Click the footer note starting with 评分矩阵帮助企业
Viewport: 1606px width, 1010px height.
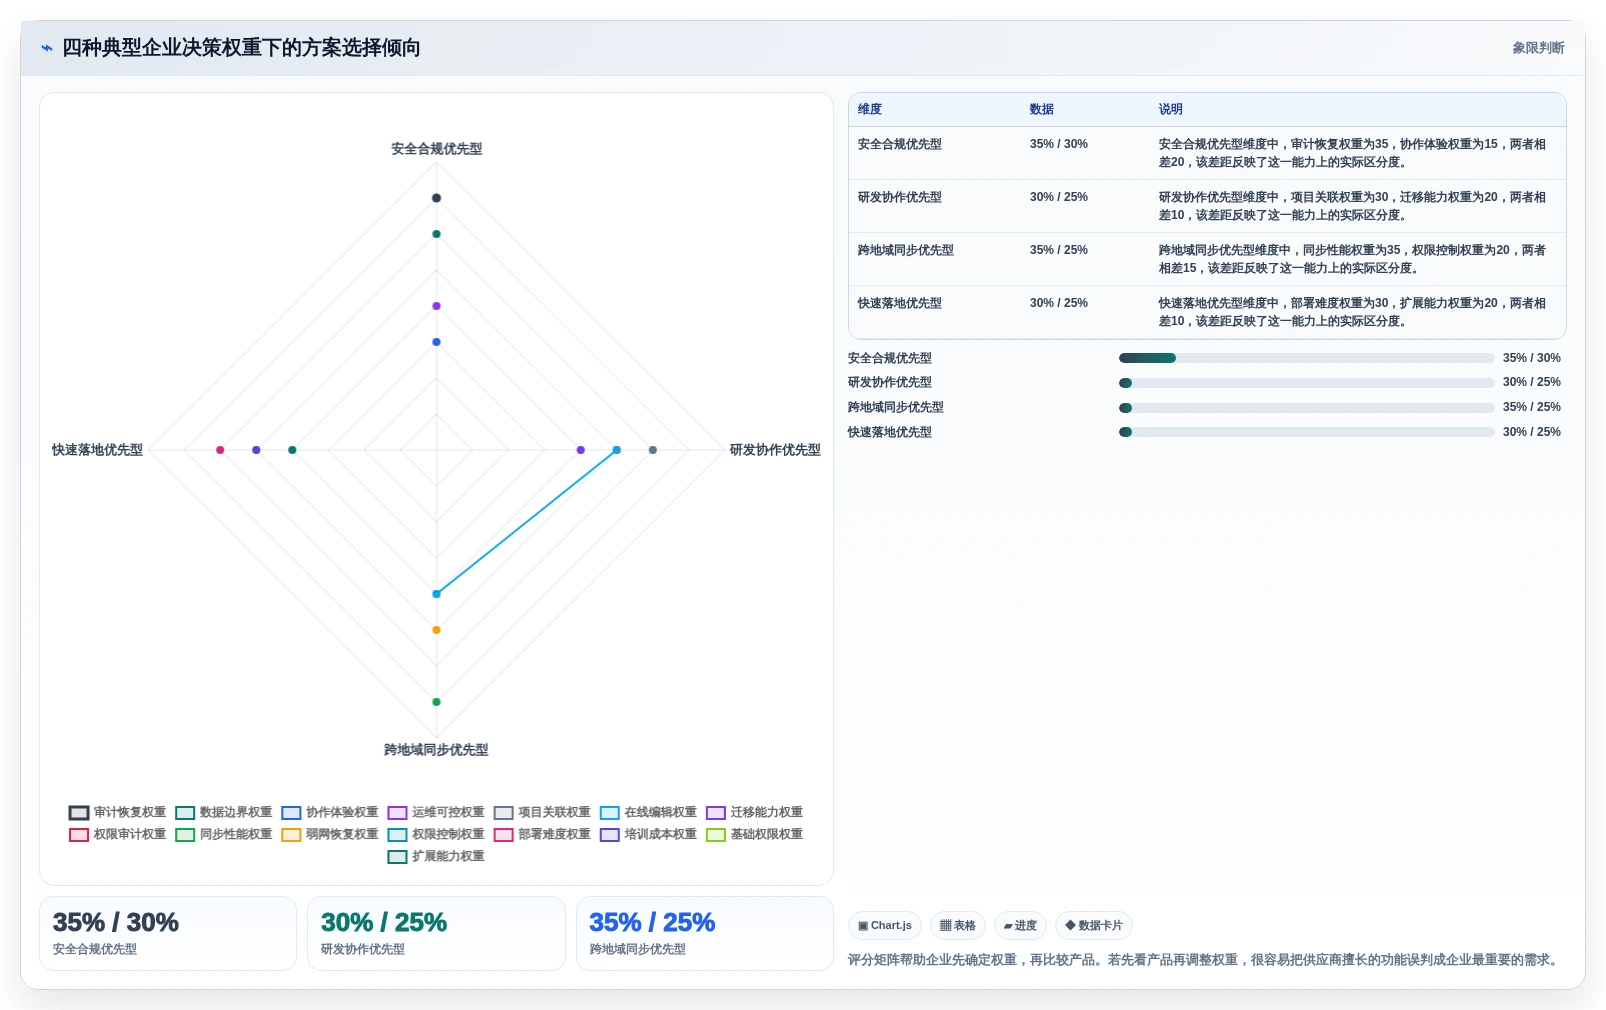[x=1205, y=960]
